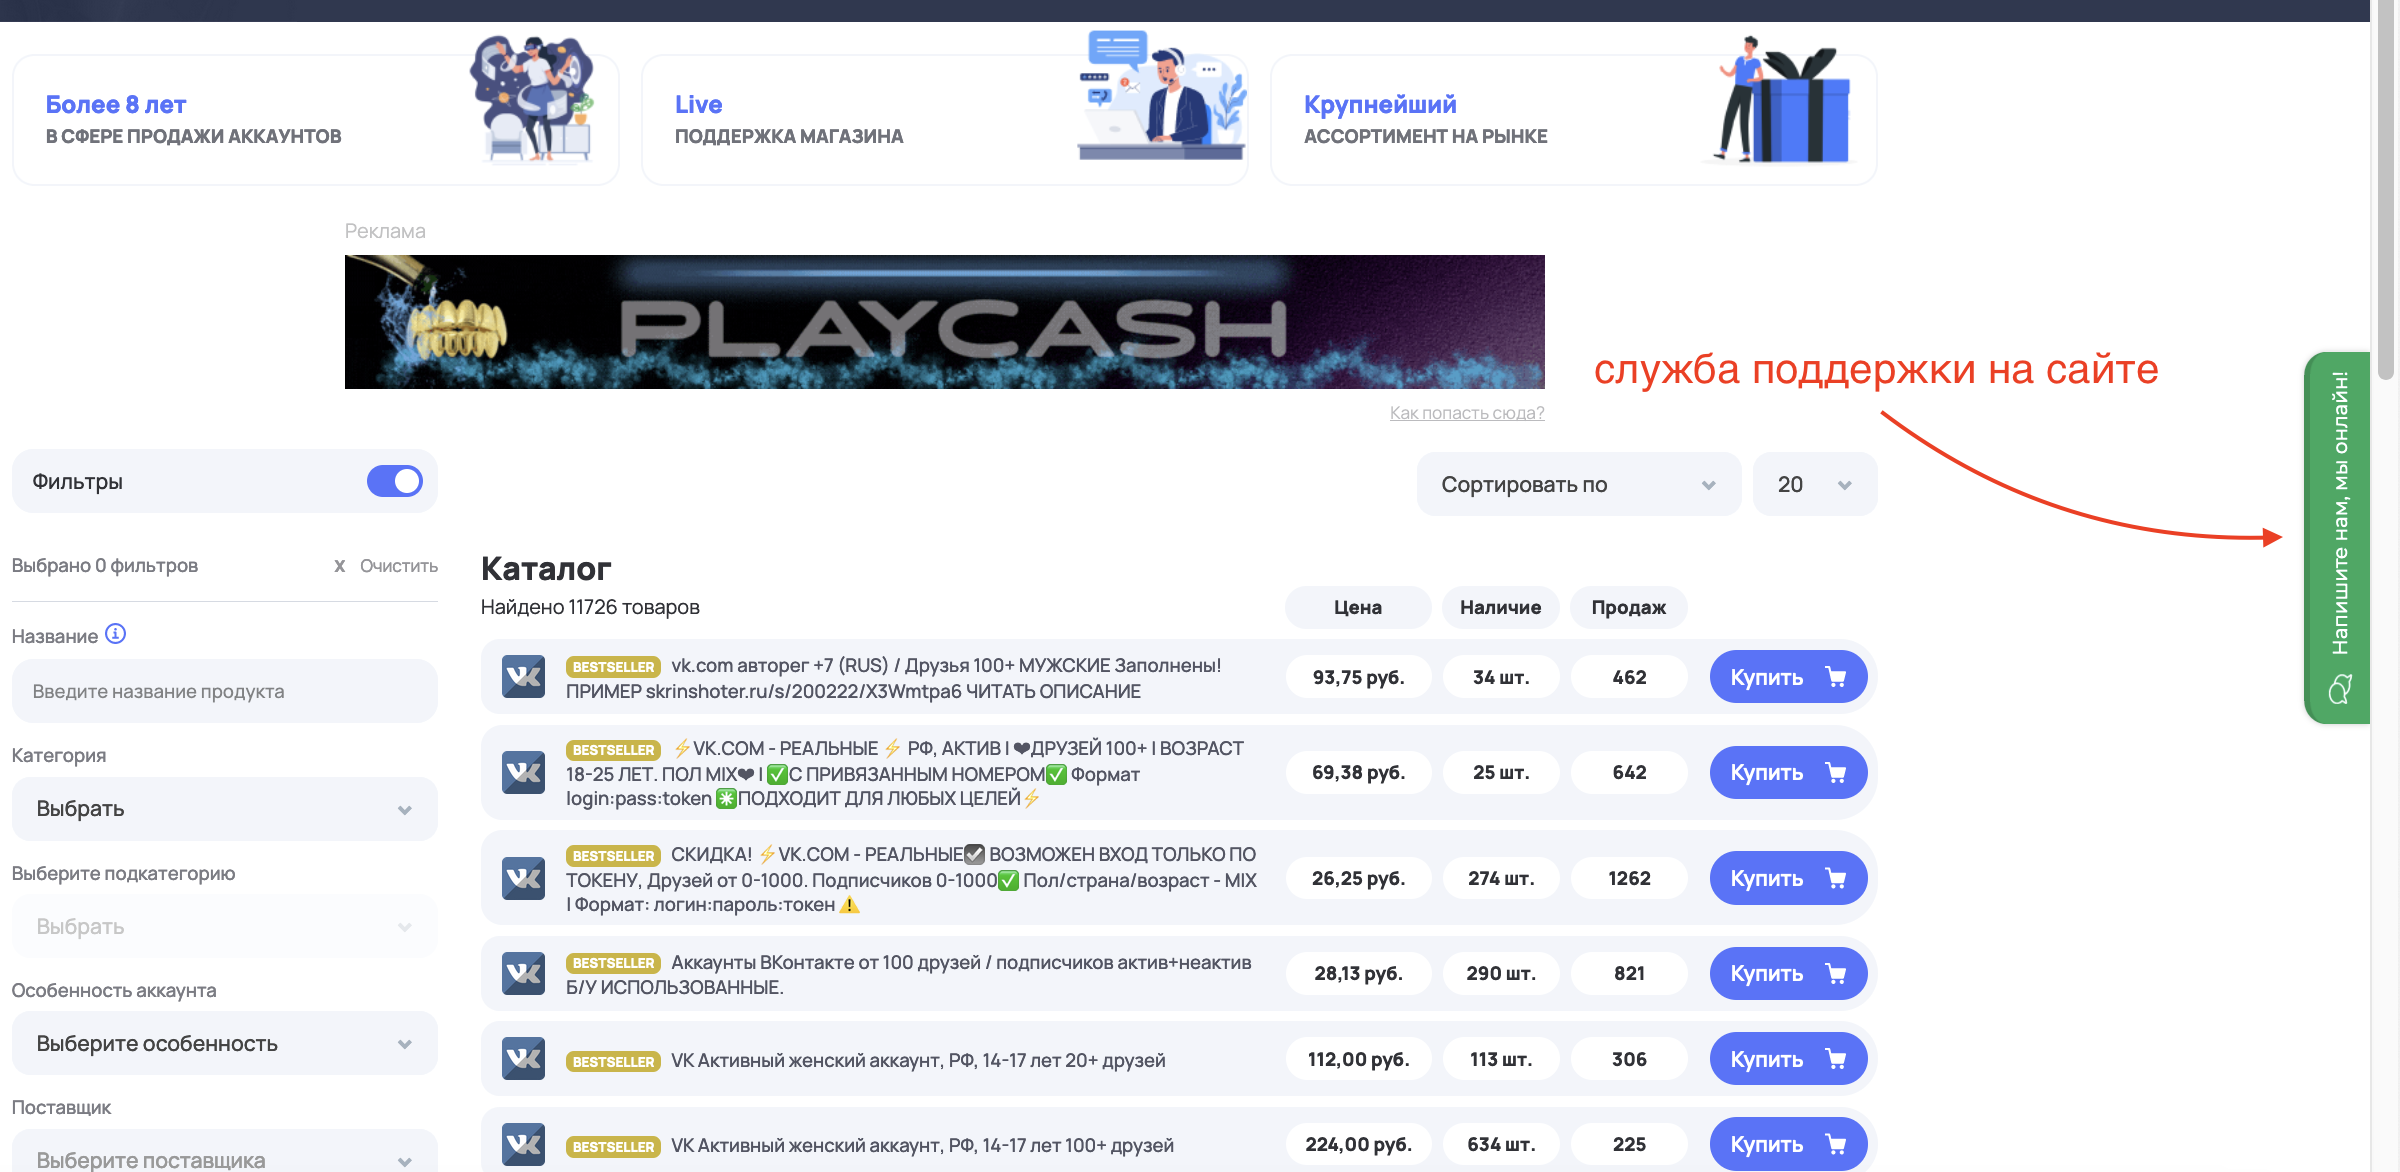The width and height of the screenshot is (2400, 1172).
Task: Click the product name input field
Action: [224, 691]
